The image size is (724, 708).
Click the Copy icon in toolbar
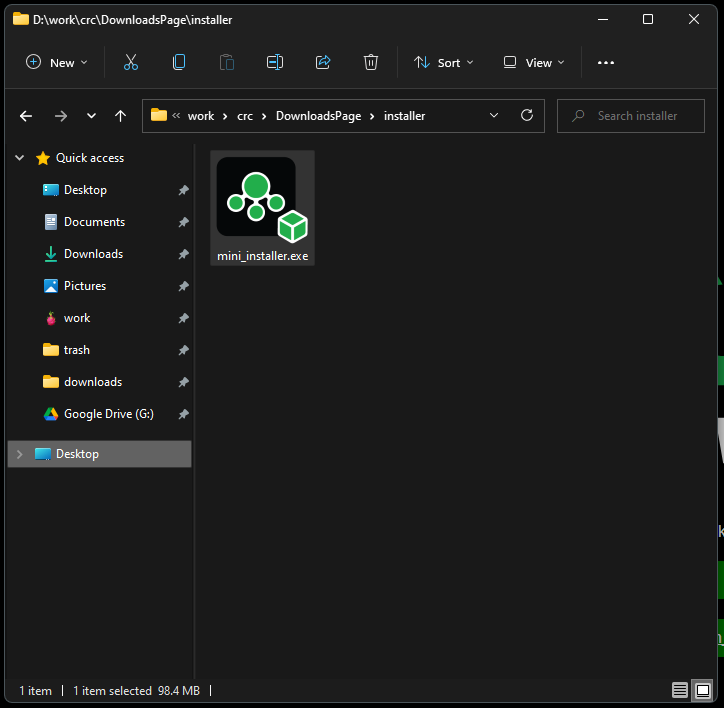point(179,62)
